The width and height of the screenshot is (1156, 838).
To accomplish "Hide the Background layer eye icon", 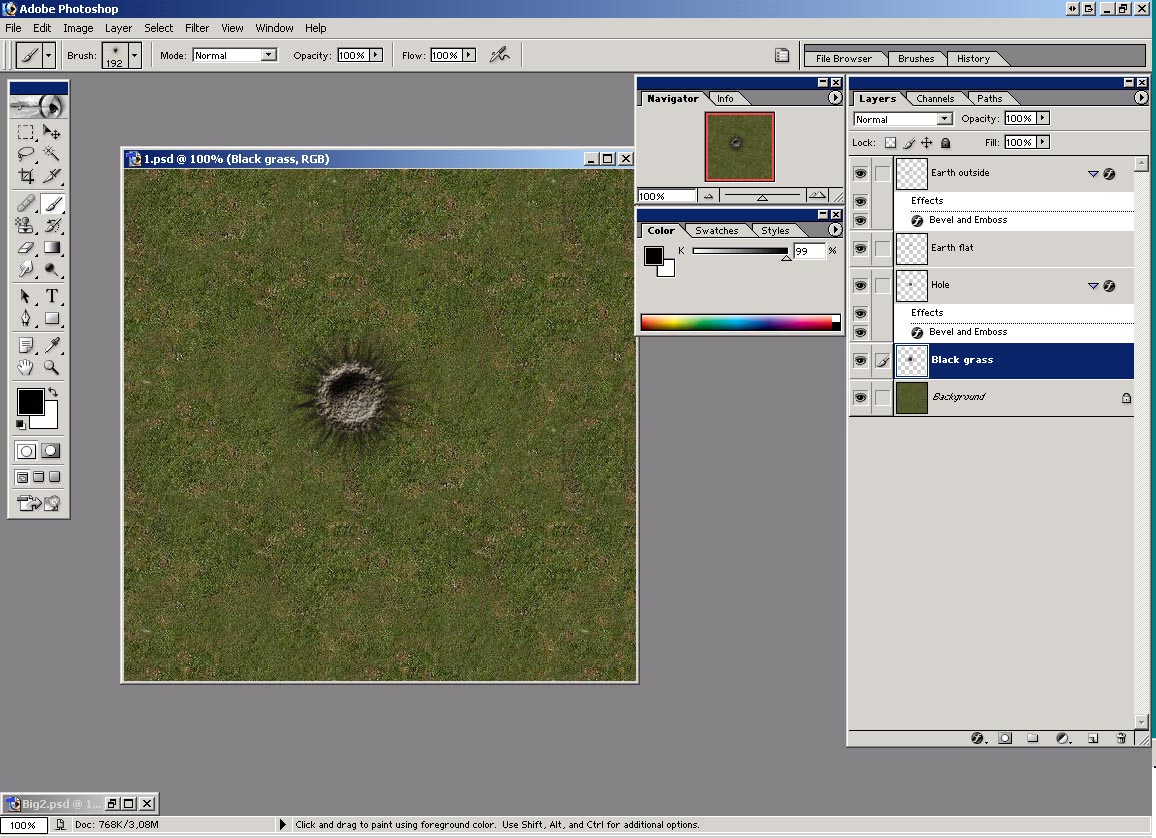I will pos(860,397).
